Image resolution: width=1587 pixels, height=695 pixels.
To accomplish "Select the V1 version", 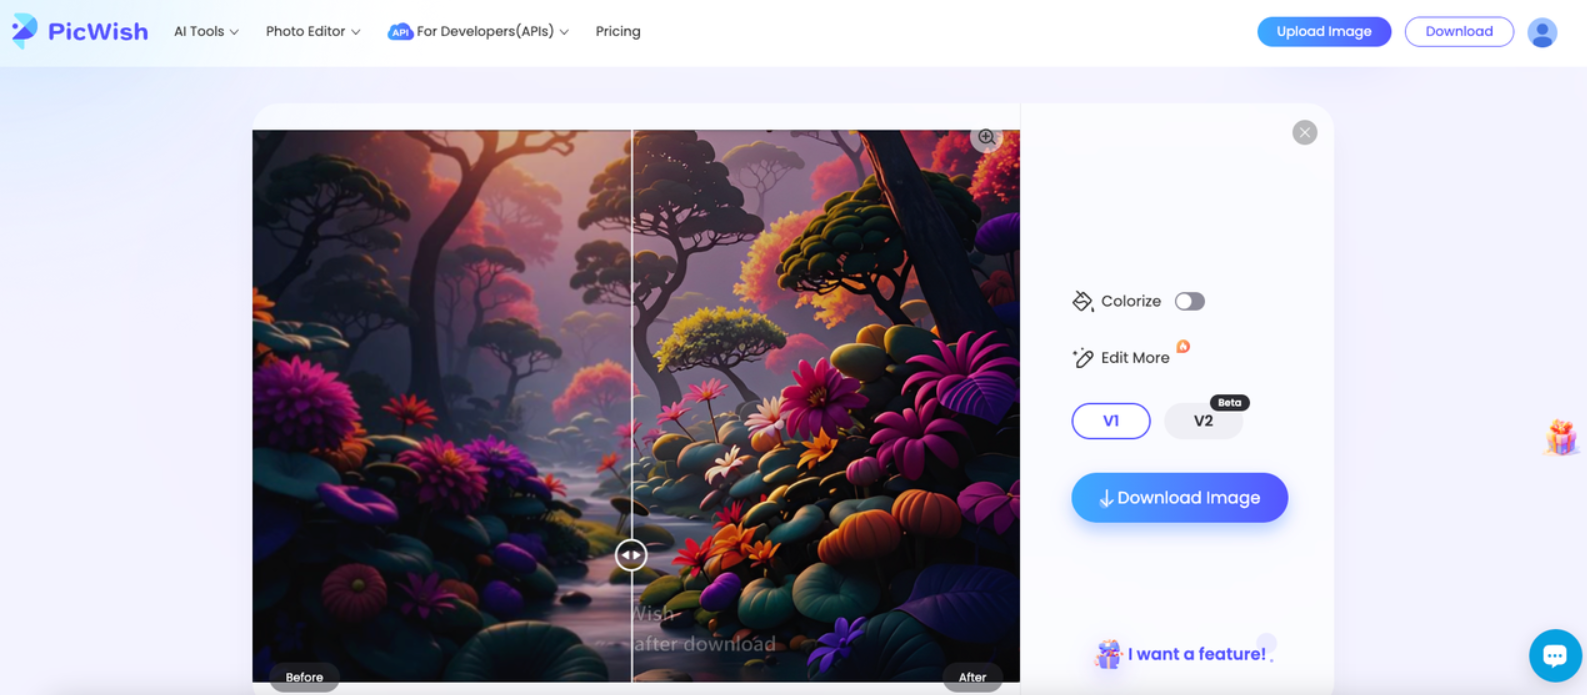I will [1111, 421].
